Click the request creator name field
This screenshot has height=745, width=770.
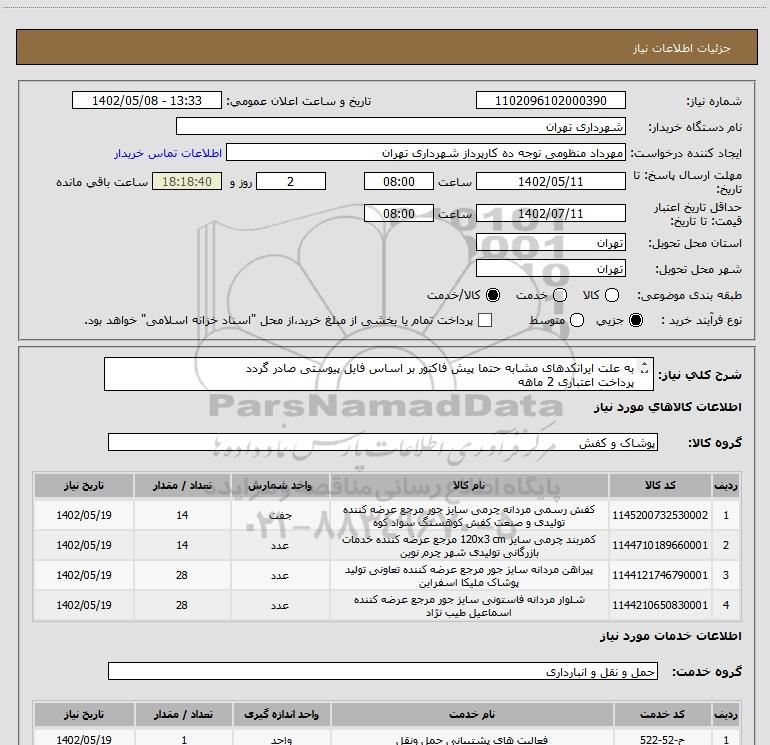[426, 152]
